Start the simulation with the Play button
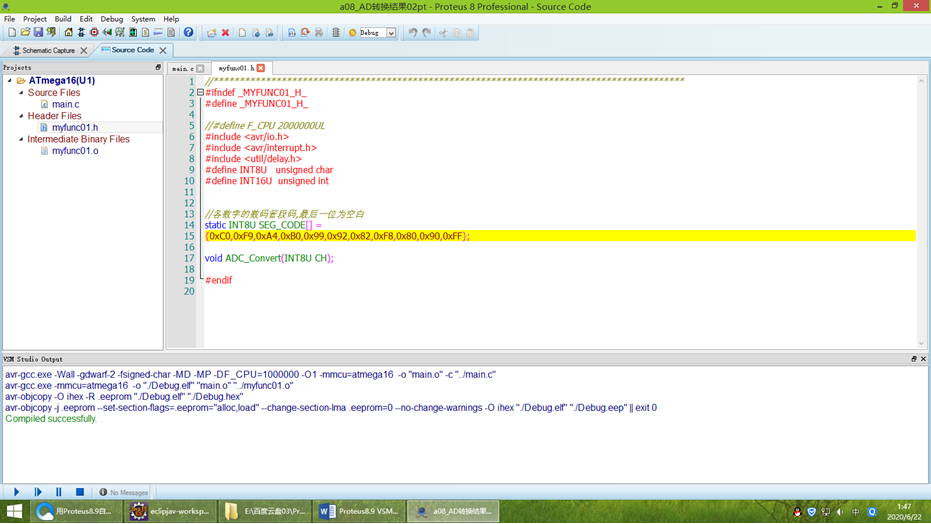Screen dimensions: 931x524 point(17,492)
